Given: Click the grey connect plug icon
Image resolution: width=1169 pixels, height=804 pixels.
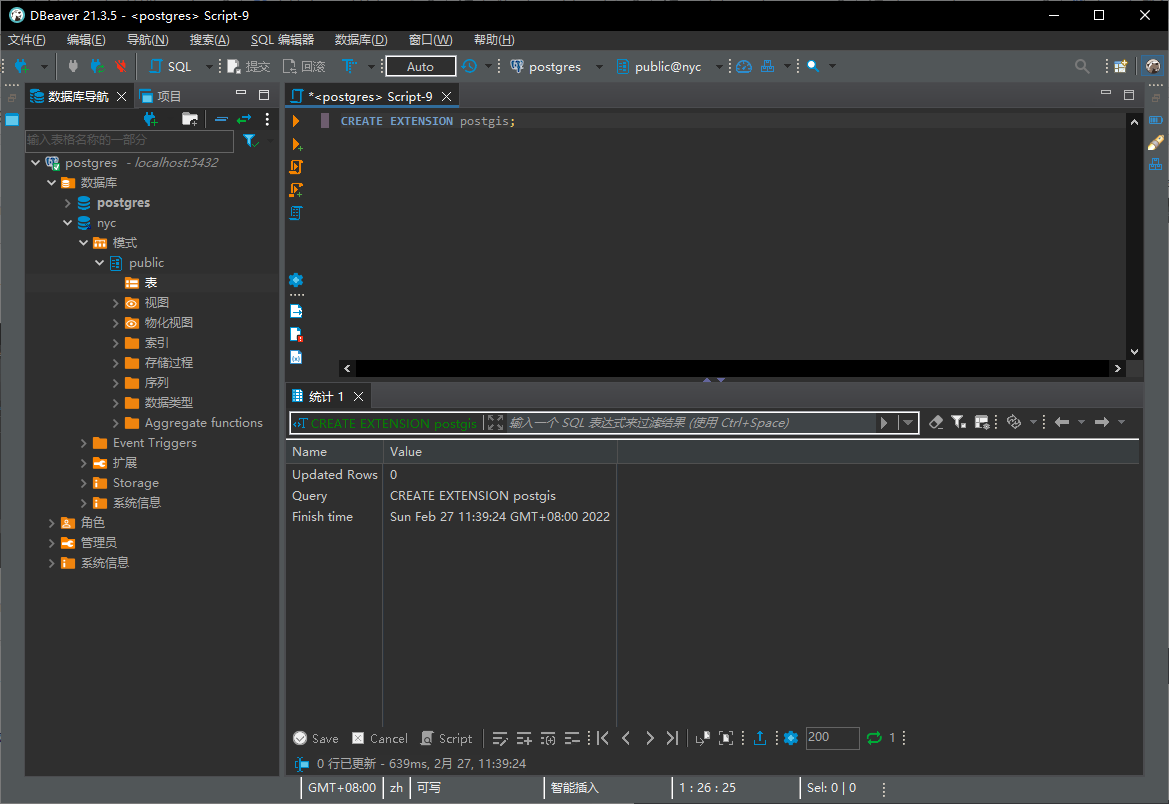Looking at the screenshot, I should [73, 66].
